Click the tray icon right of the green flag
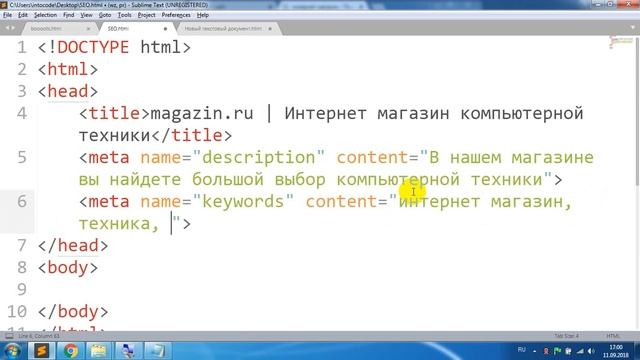640x360 pixels. click(x=568, y=351)
